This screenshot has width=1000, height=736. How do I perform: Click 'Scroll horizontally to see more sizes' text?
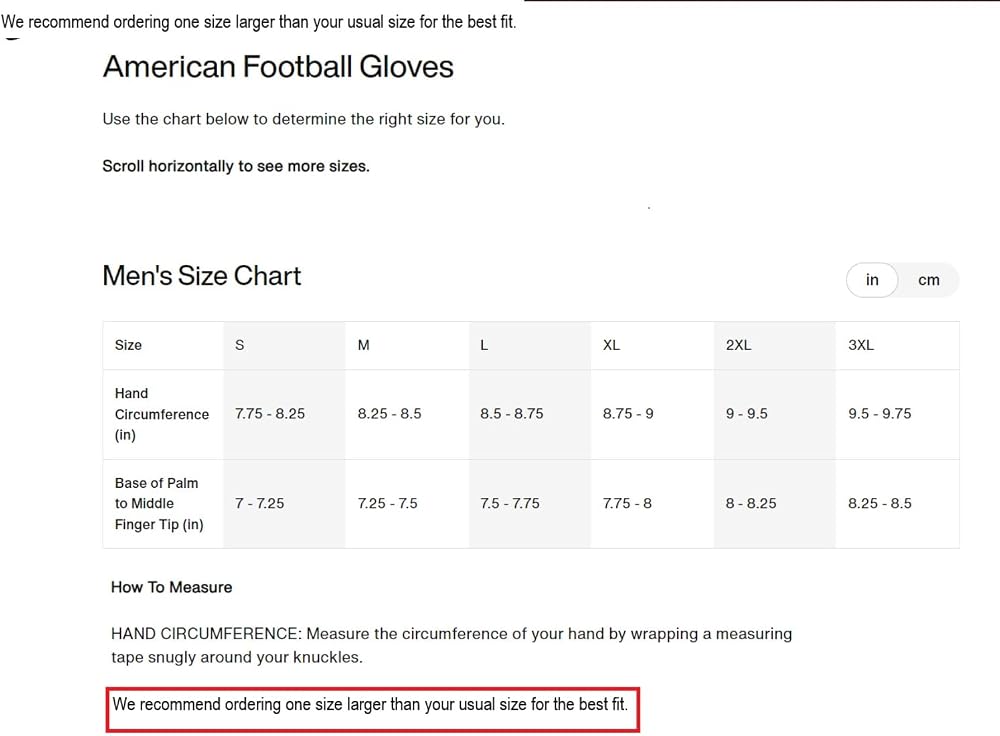(236, 166)
